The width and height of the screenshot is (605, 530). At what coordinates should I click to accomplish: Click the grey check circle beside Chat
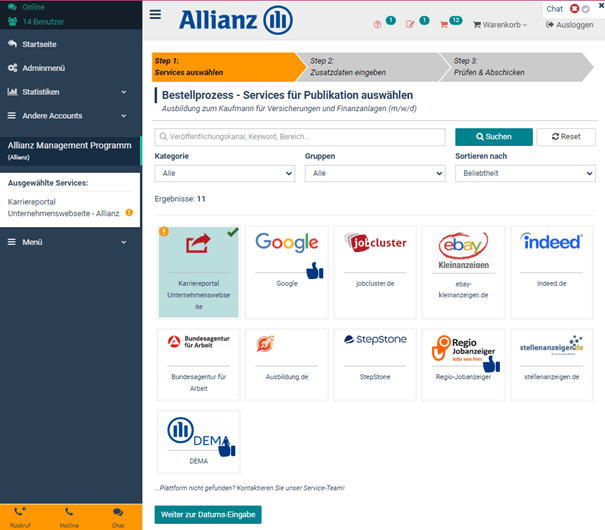click(586, 9)
